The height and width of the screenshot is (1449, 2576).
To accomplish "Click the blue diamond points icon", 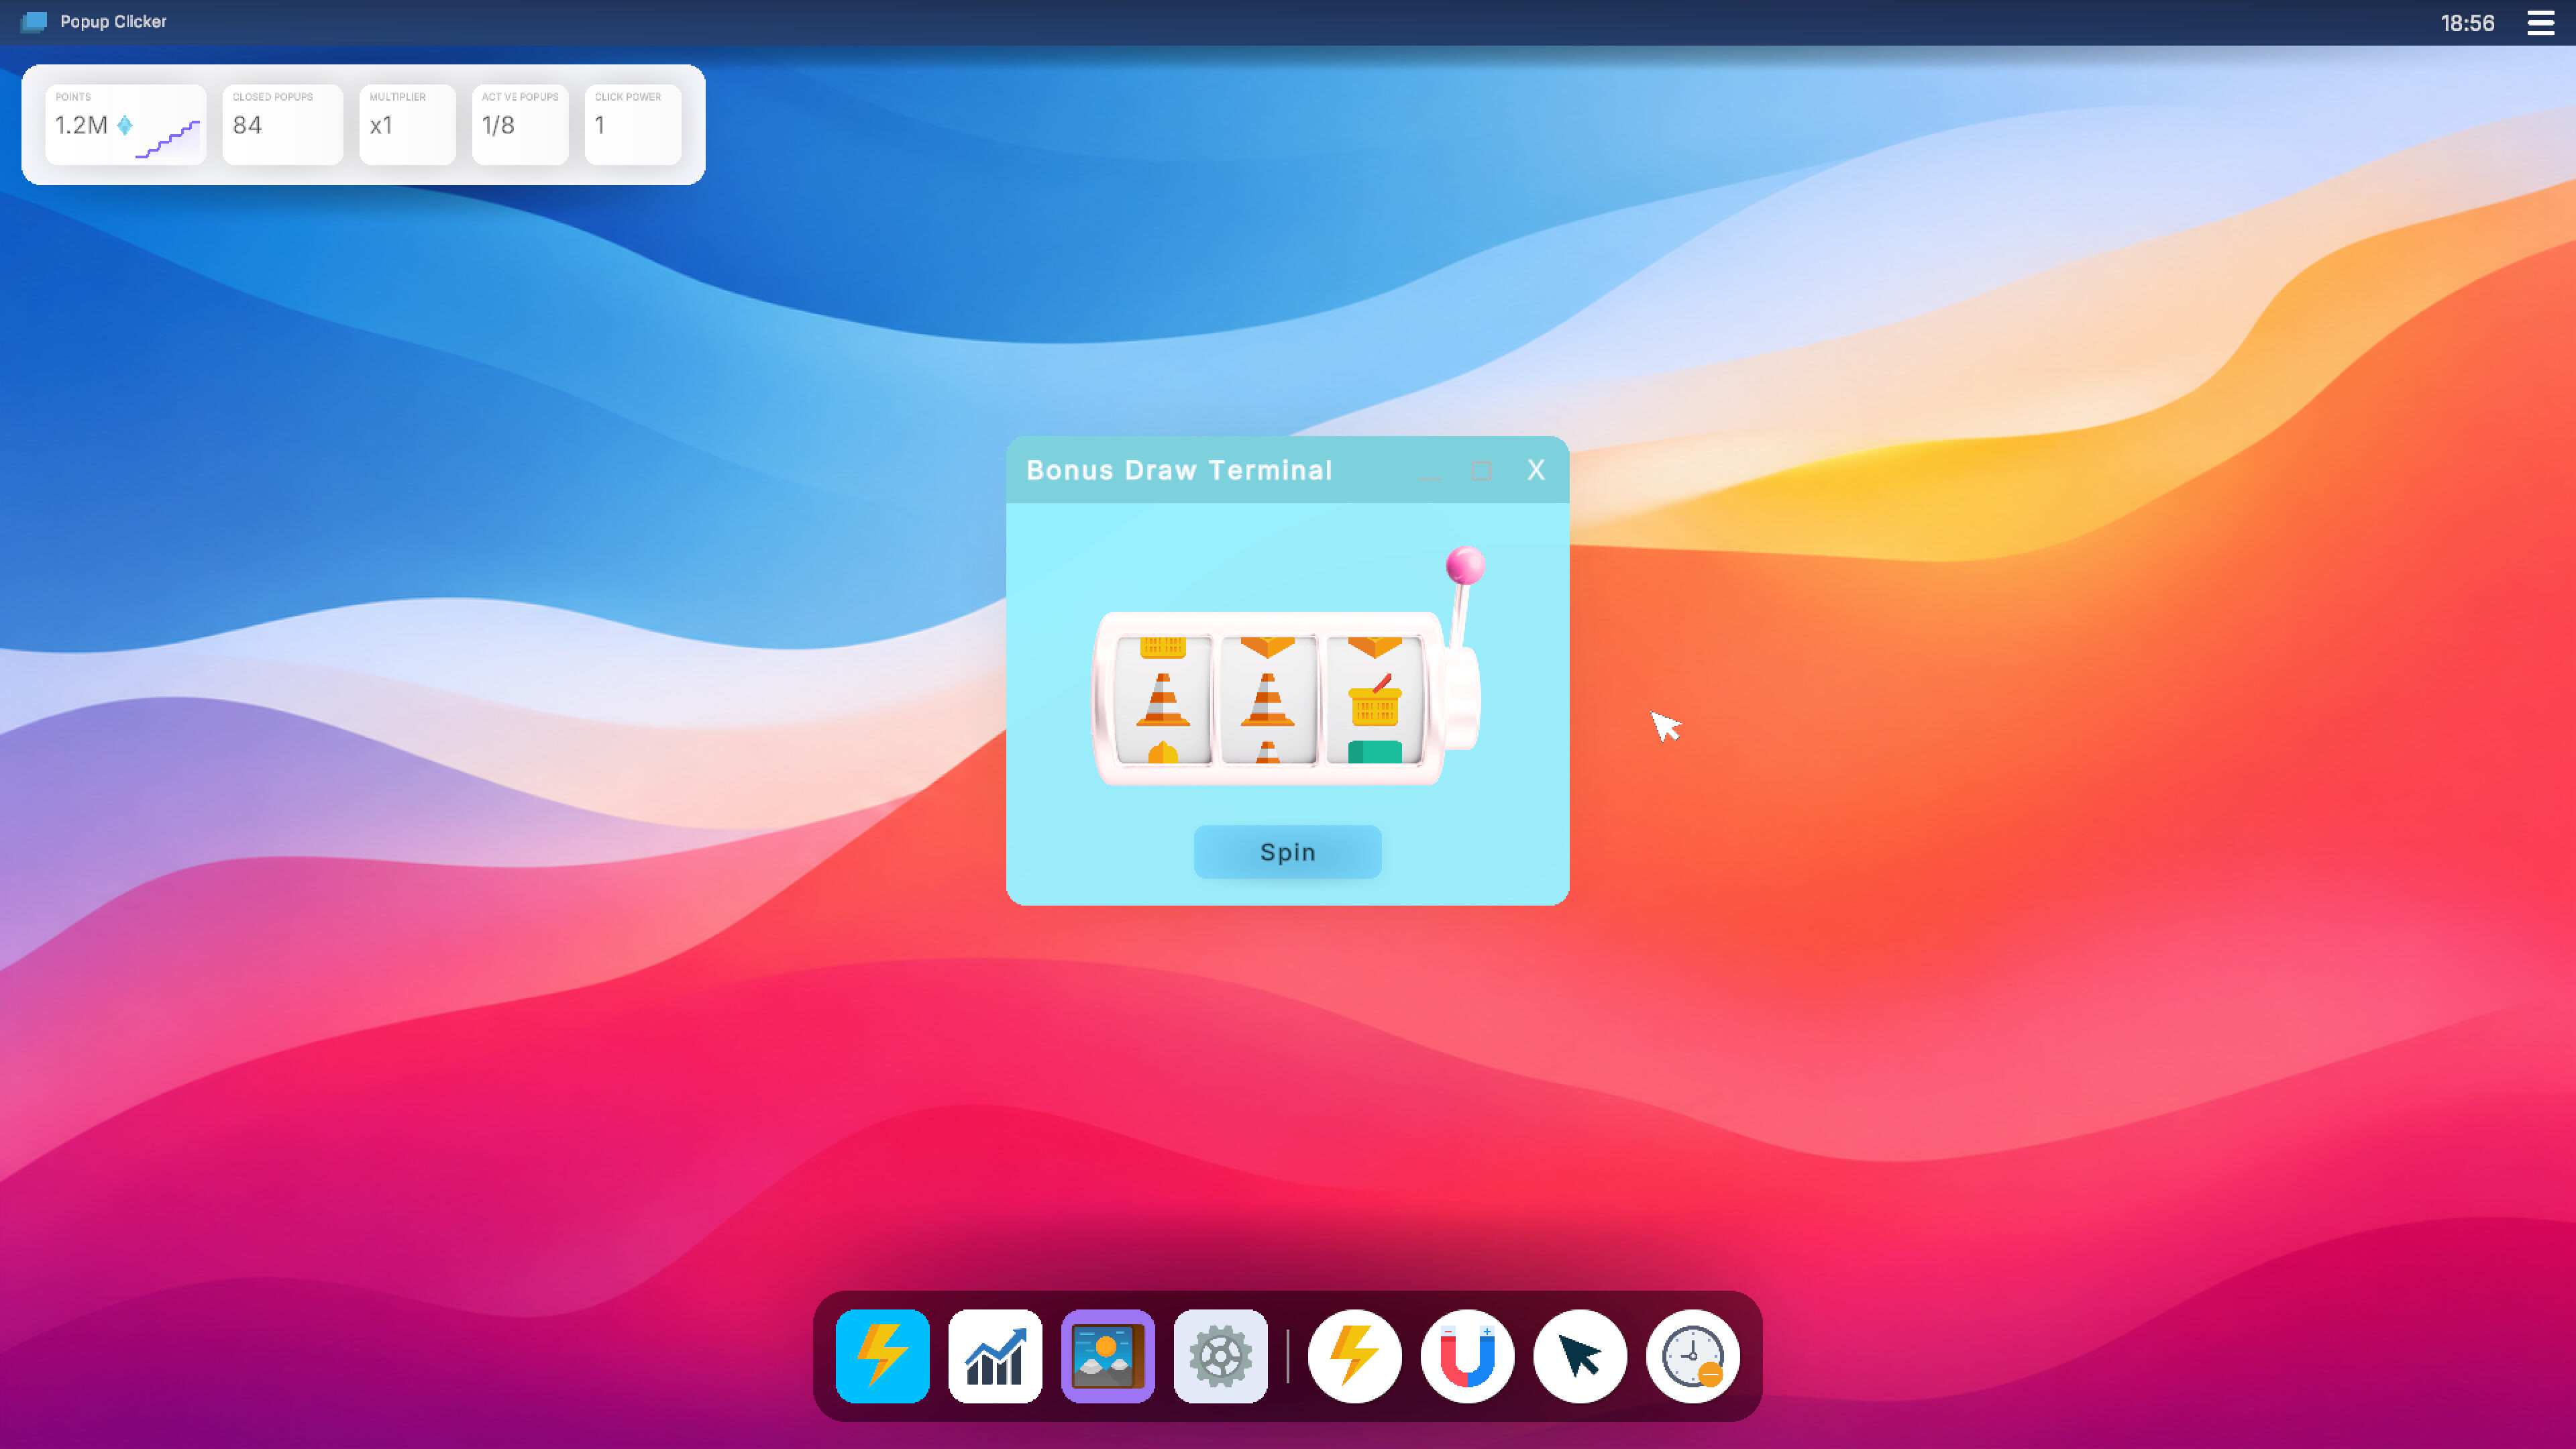I will (124, 125).
